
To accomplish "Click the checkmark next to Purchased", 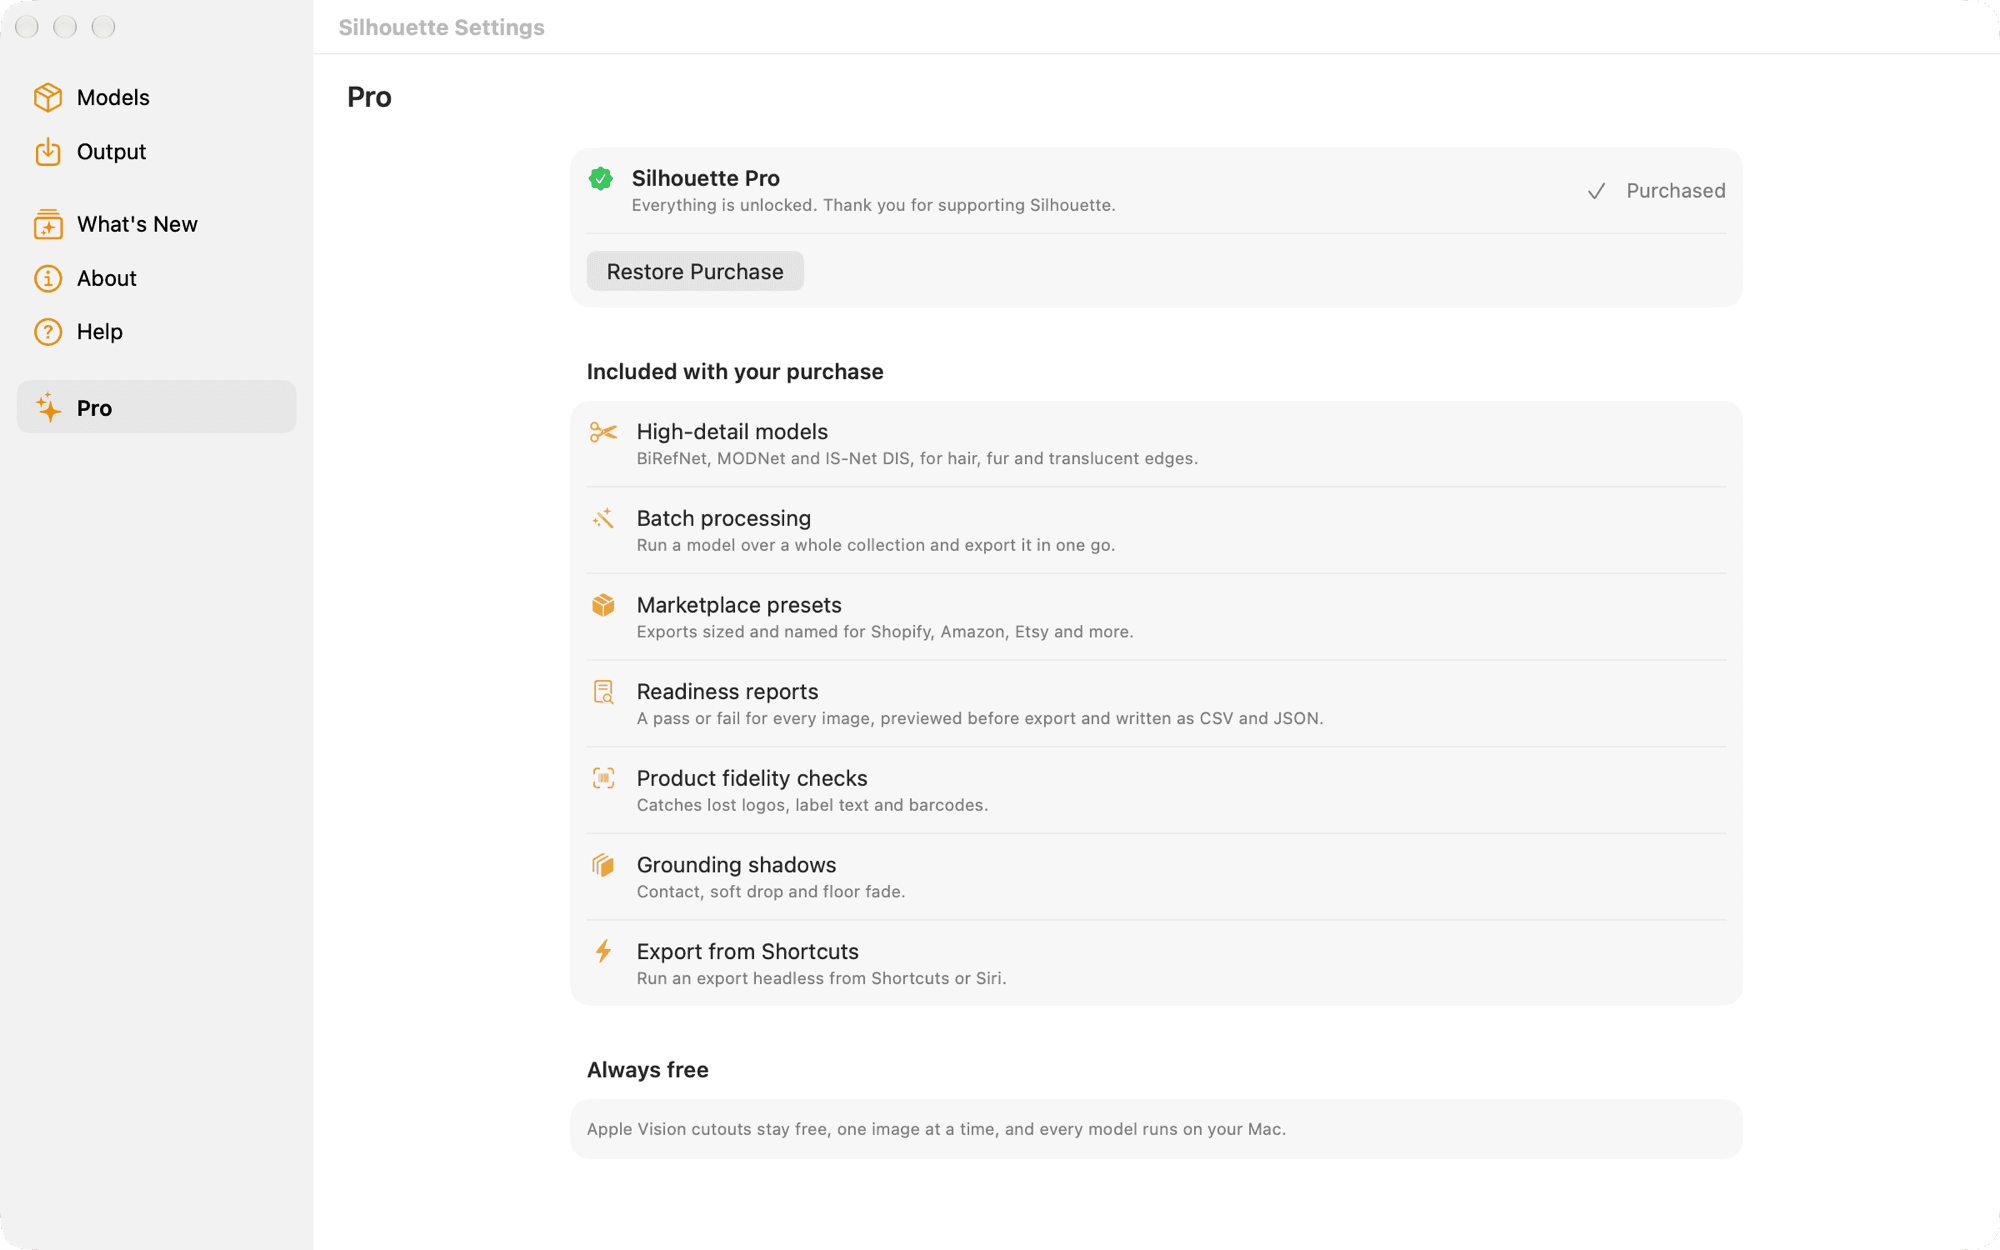I will [x=1597, y=191].
